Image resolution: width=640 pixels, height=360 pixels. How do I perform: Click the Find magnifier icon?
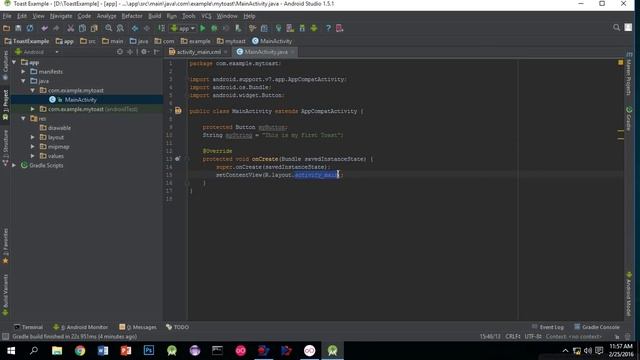(x=109, y=28)
